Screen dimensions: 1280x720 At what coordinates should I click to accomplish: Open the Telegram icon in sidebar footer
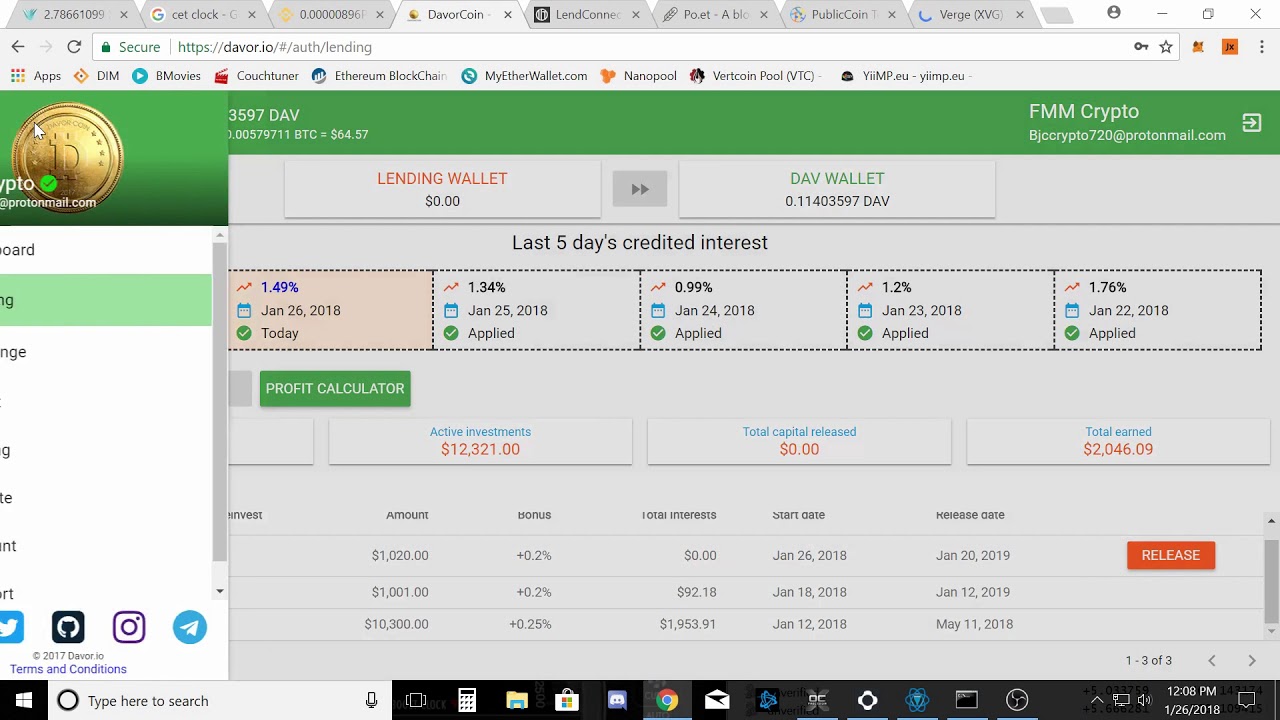click(190, 627)
